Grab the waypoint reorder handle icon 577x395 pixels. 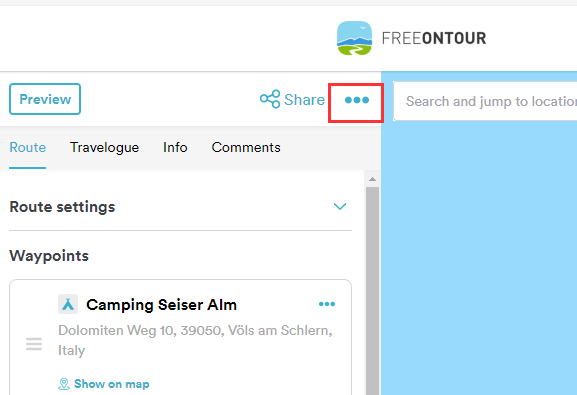[34, 344]
